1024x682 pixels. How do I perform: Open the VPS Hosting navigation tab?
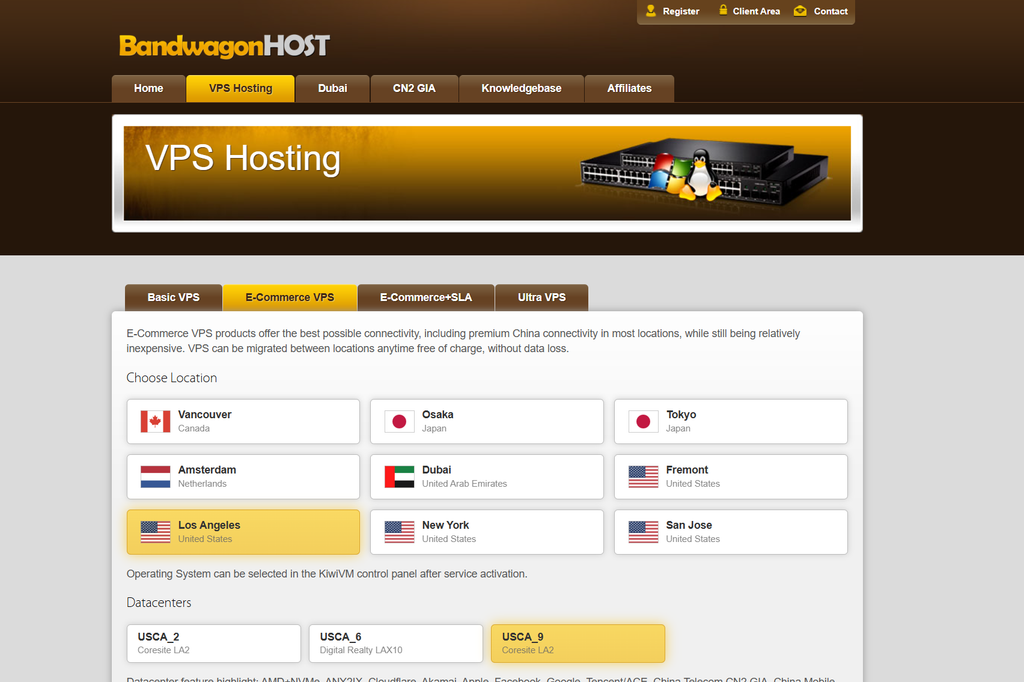click(x=240, y=88)
